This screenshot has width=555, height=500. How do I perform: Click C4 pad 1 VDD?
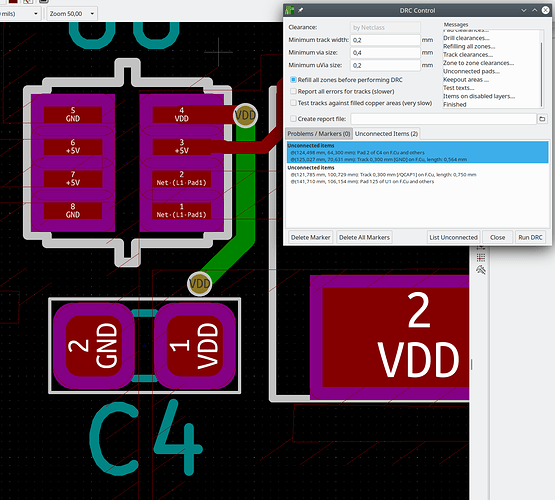coord(195,346)
